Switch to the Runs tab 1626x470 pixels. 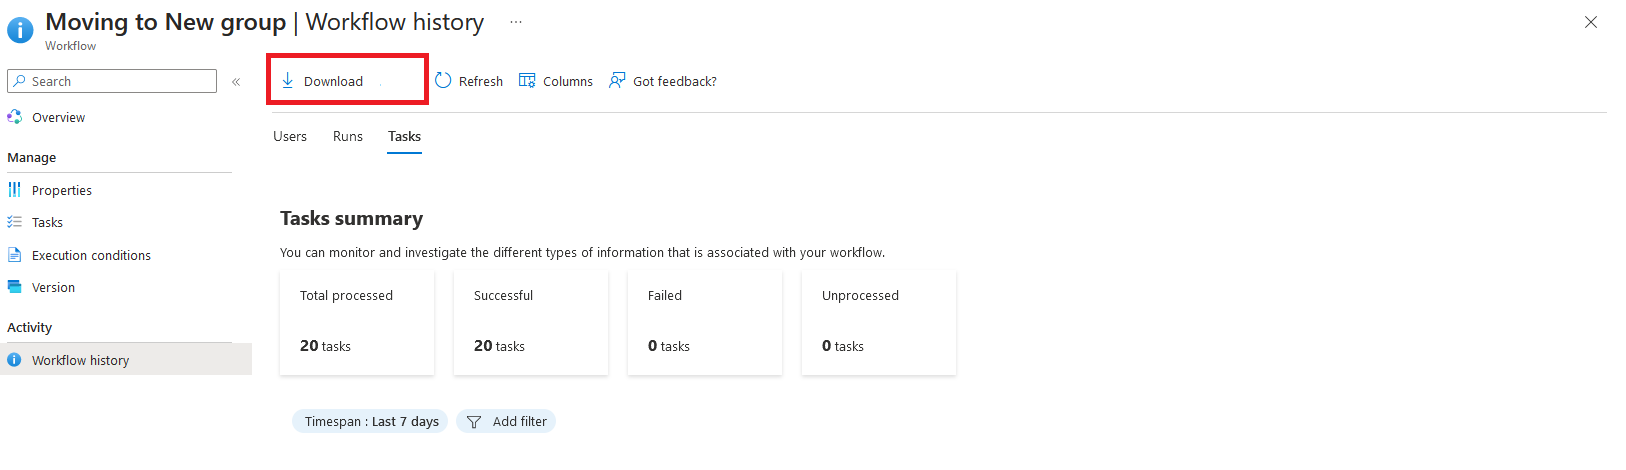click(348, 136)
